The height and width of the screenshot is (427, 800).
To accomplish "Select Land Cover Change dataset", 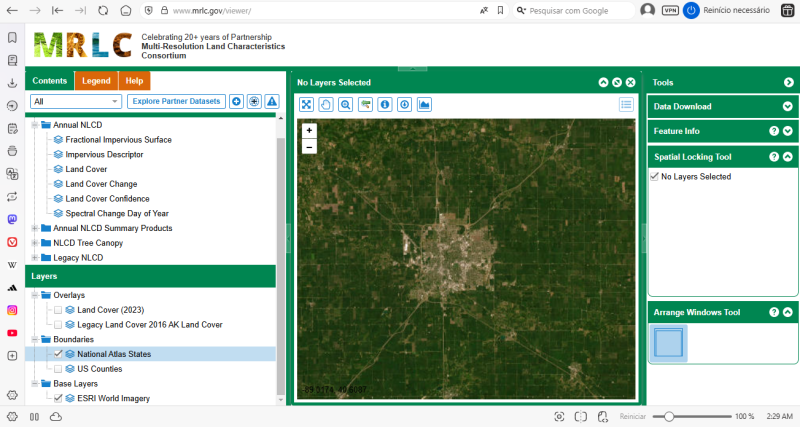I will point(101,184).
